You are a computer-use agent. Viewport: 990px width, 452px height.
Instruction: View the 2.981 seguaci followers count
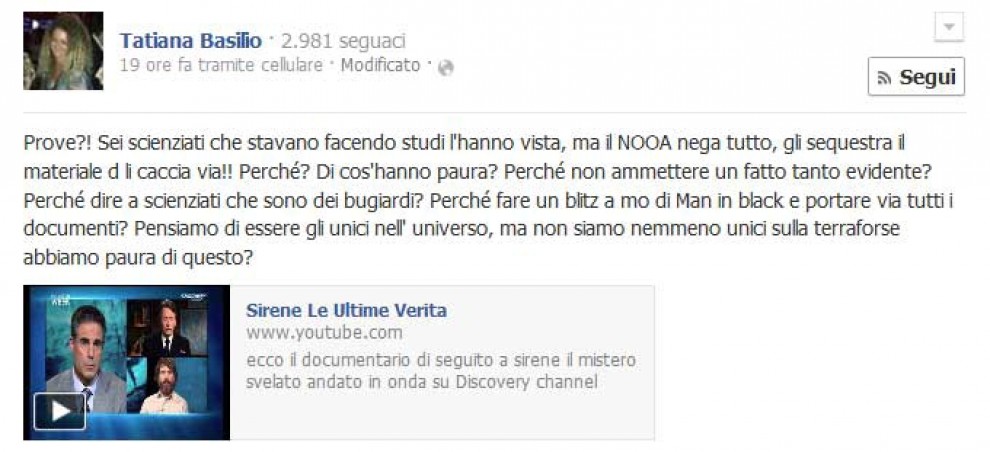click(x=343, y=41)
